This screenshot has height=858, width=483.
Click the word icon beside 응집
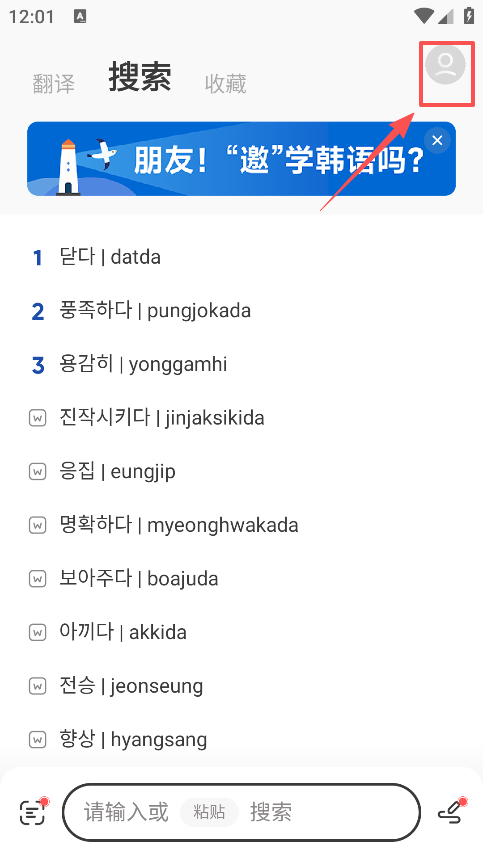(37, 472)
